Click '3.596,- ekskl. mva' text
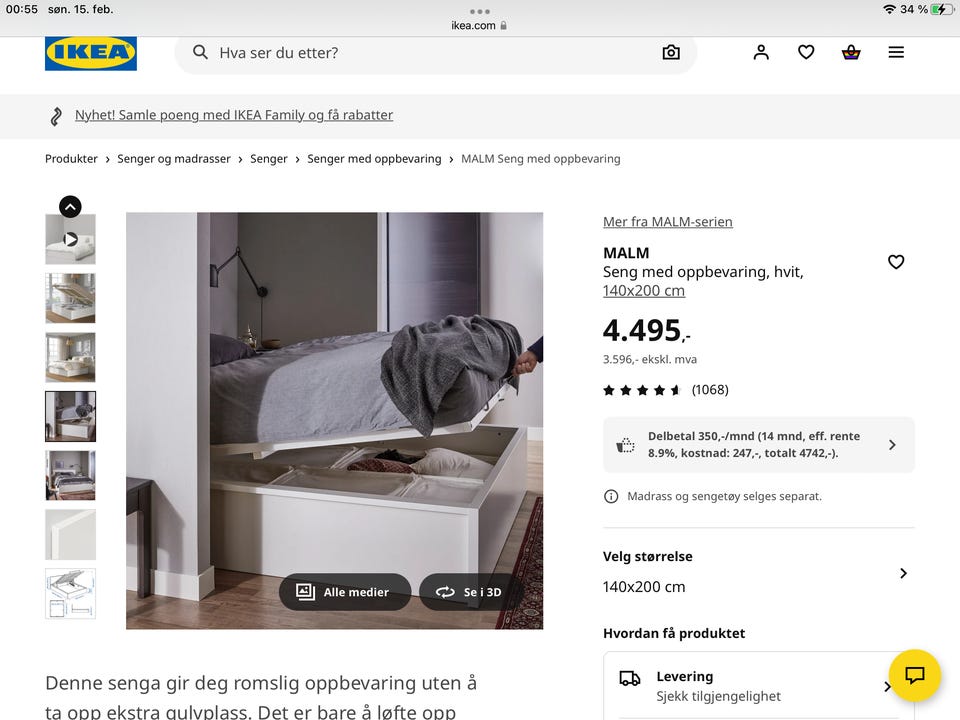 [650, 359]
